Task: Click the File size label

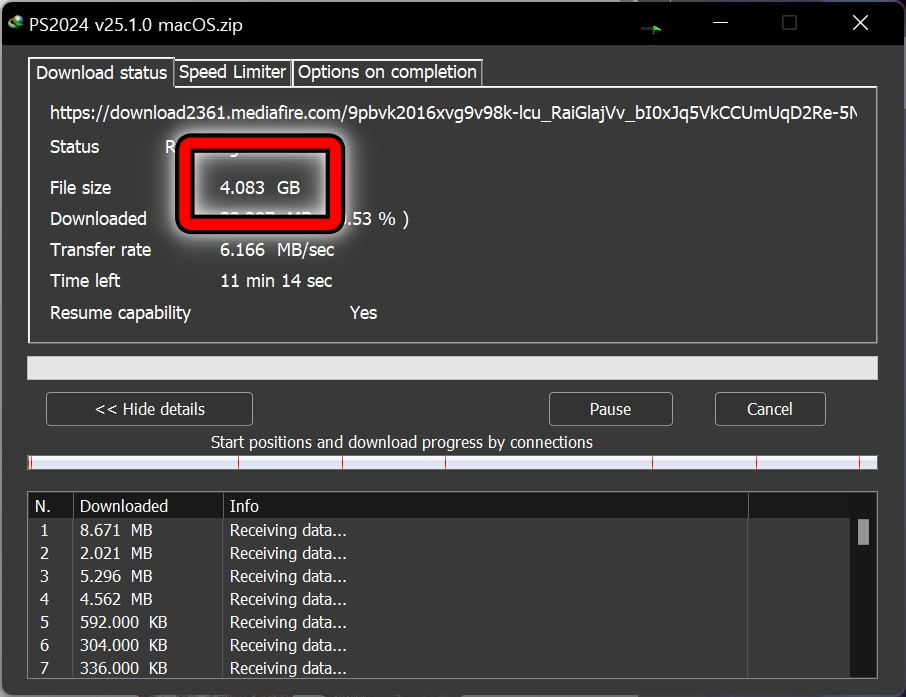Action: coord(80,188)
